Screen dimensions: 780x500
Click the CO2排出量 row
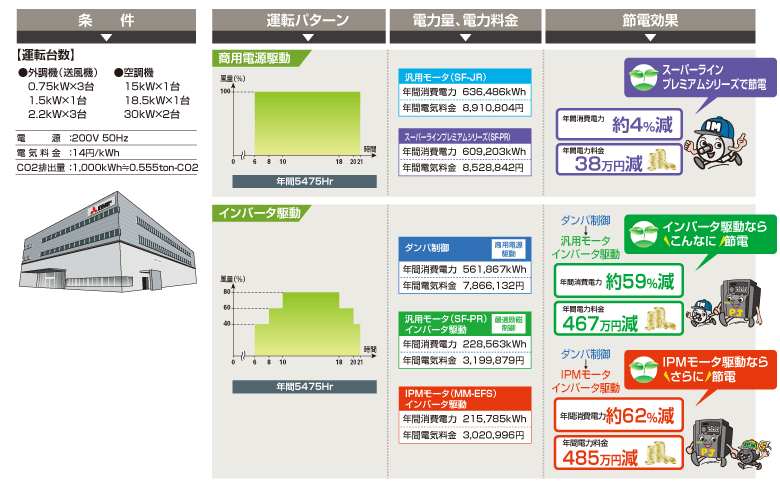point(107,168)
